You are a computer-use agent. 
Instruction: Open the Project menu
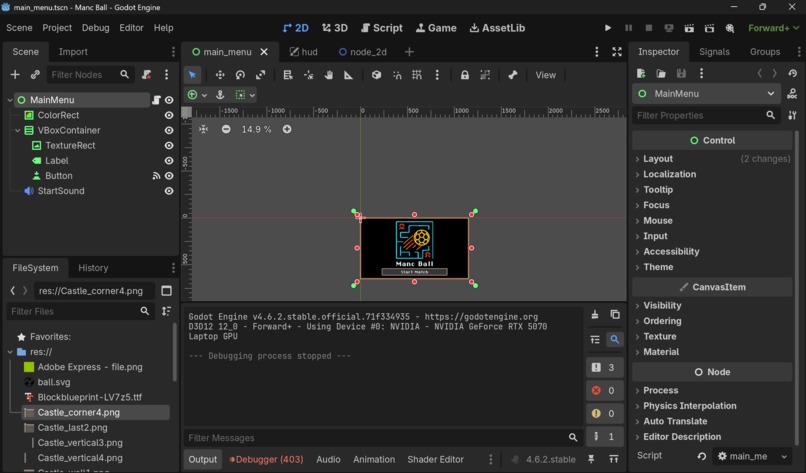click(x=57, y=28)
